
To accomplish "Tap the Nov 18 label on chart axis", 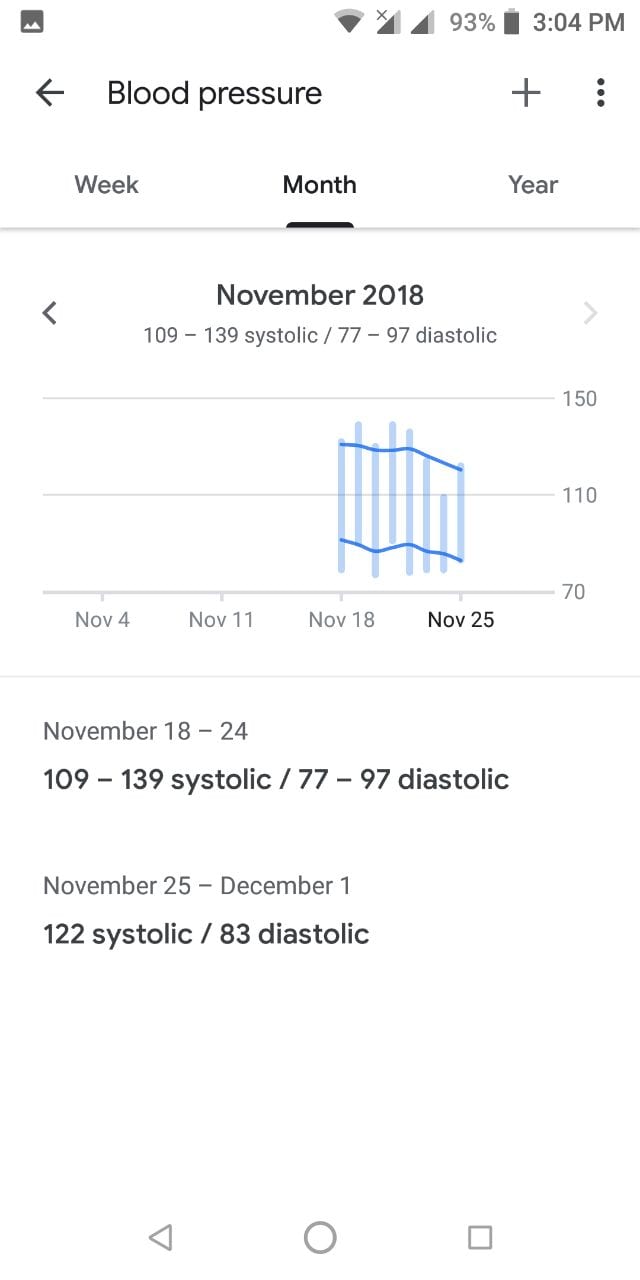I will point(342,620).
